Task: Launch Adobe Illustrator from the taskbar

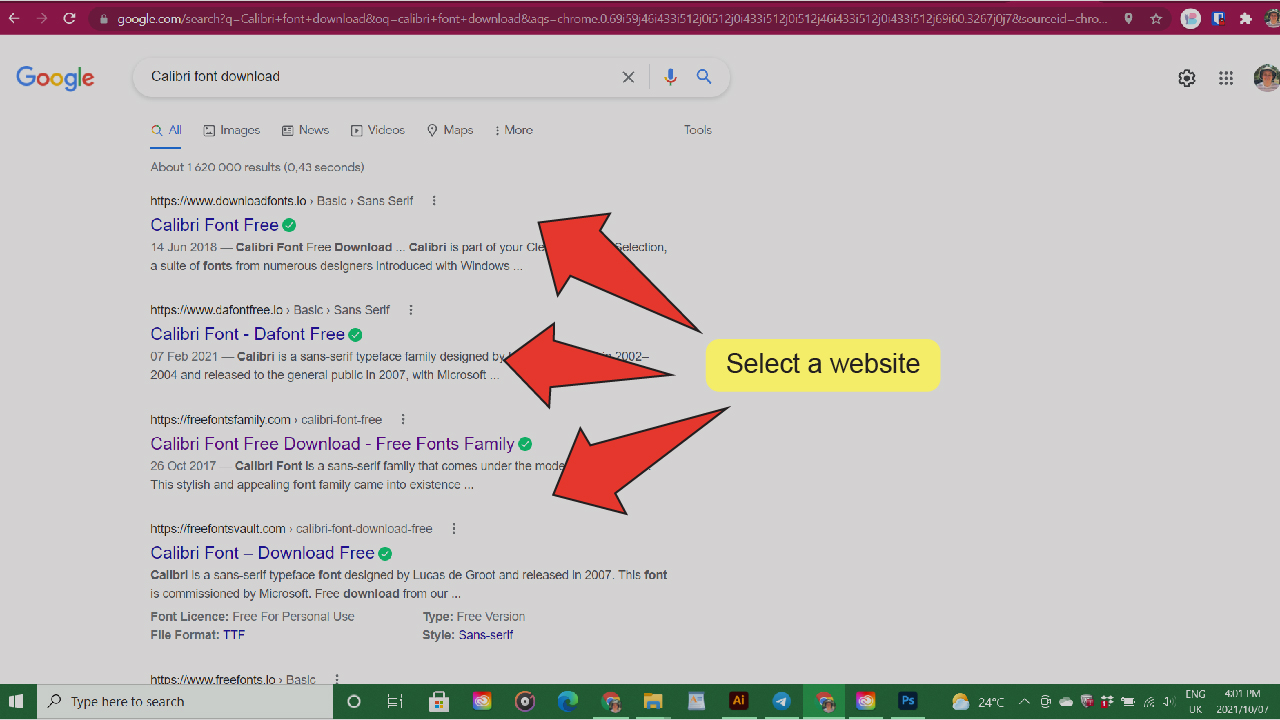Action: point(739,701)
